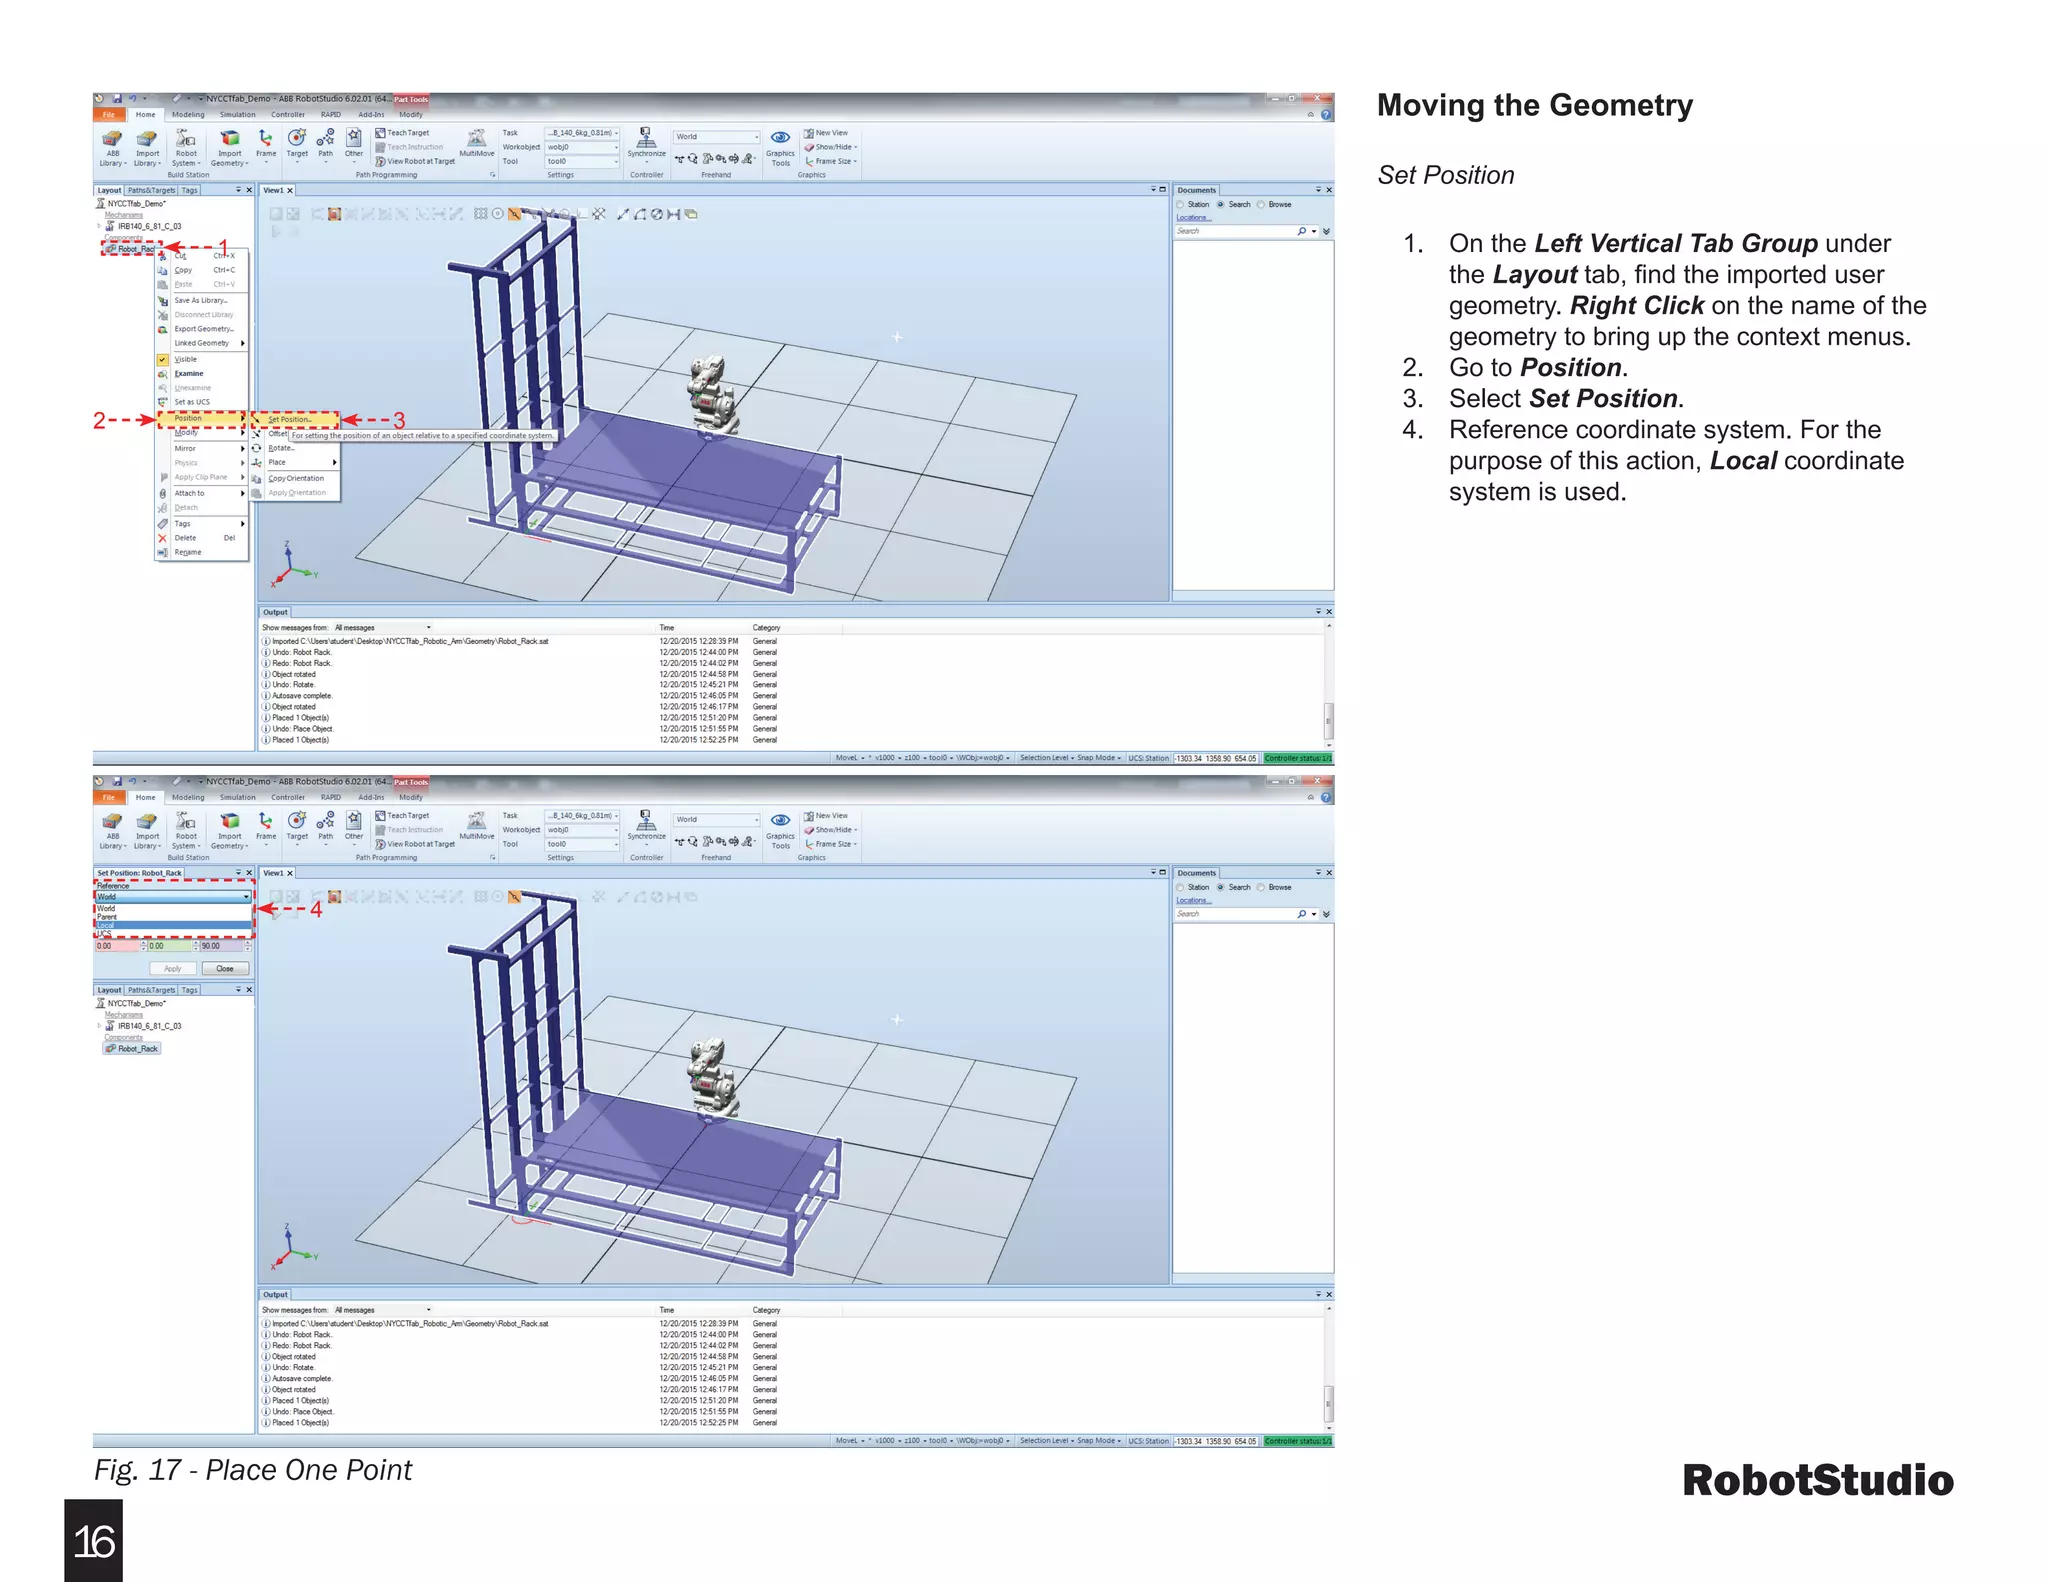
Task: Expand the Place submenu in Position menu
Action: (x=334, y=462)
